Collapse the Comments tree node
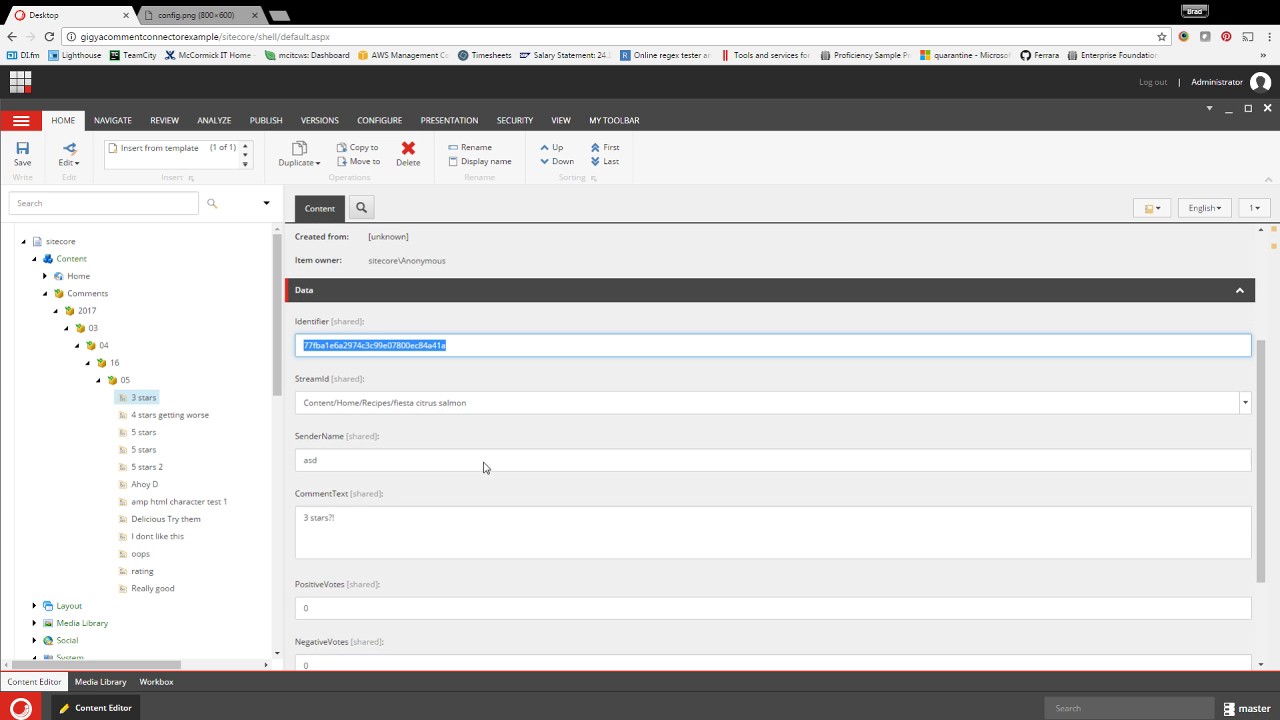The width and height of the screenshot is (1280, 720). (45, 293)
